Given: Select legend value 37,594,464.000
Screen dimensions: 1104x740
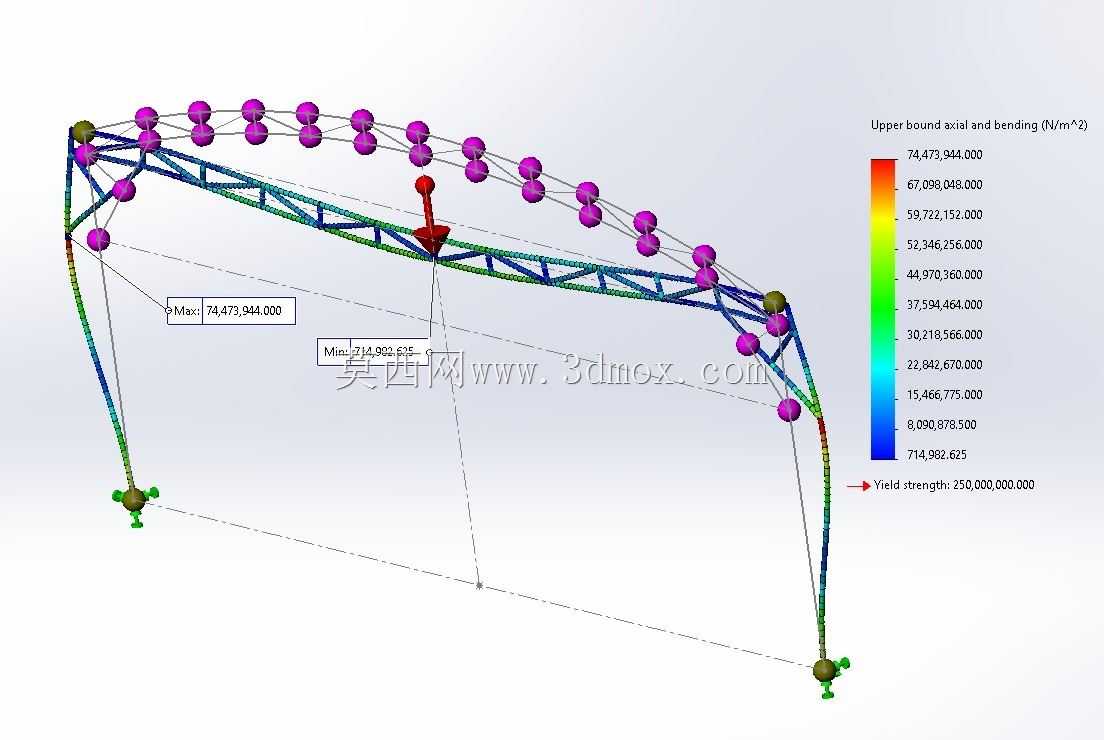Looking at the screenshot, I should tap(944, 305).
